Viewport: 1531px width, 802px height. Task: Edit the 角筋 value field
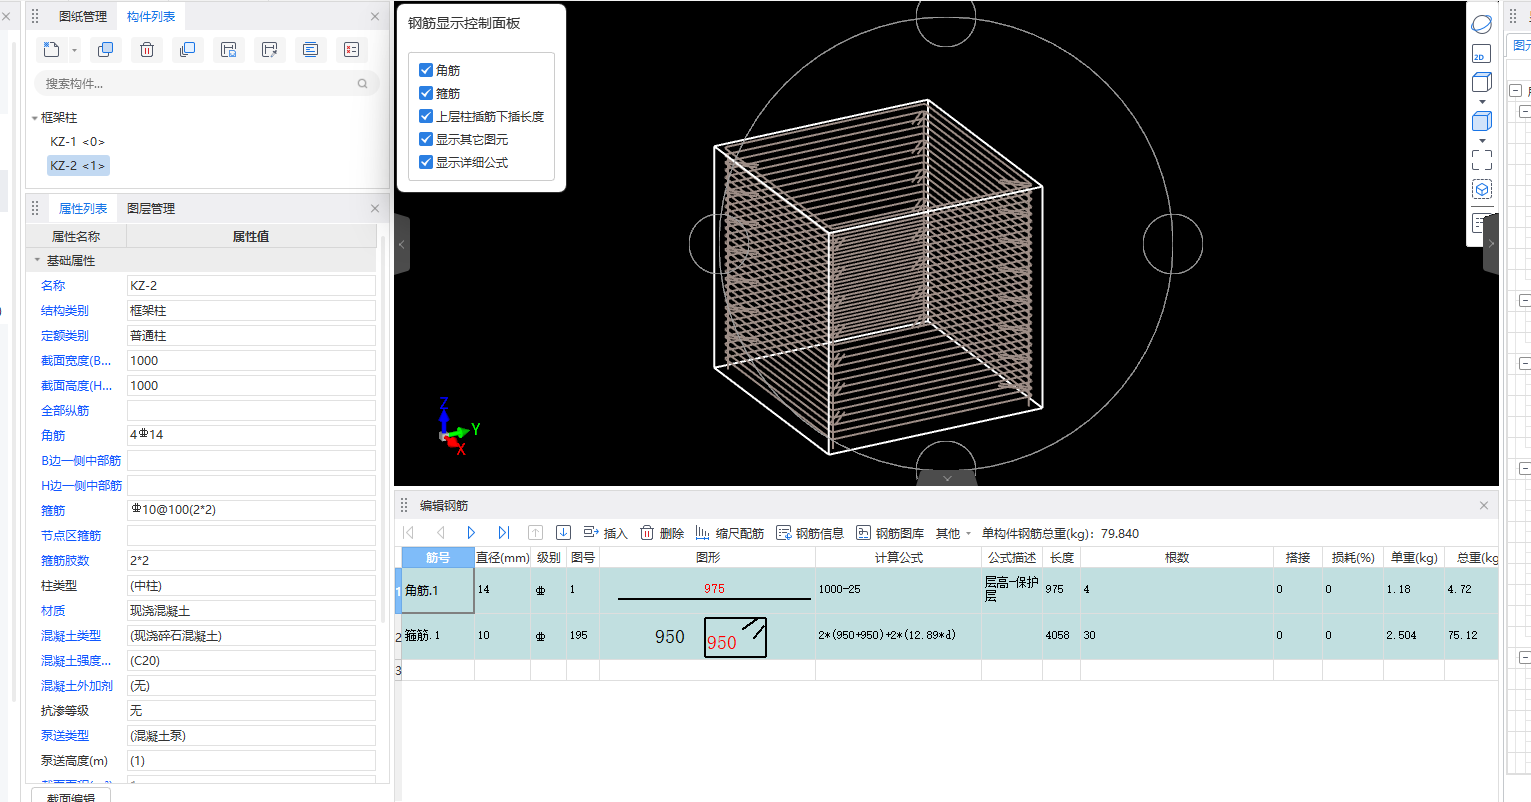click(x=251, y=436)
